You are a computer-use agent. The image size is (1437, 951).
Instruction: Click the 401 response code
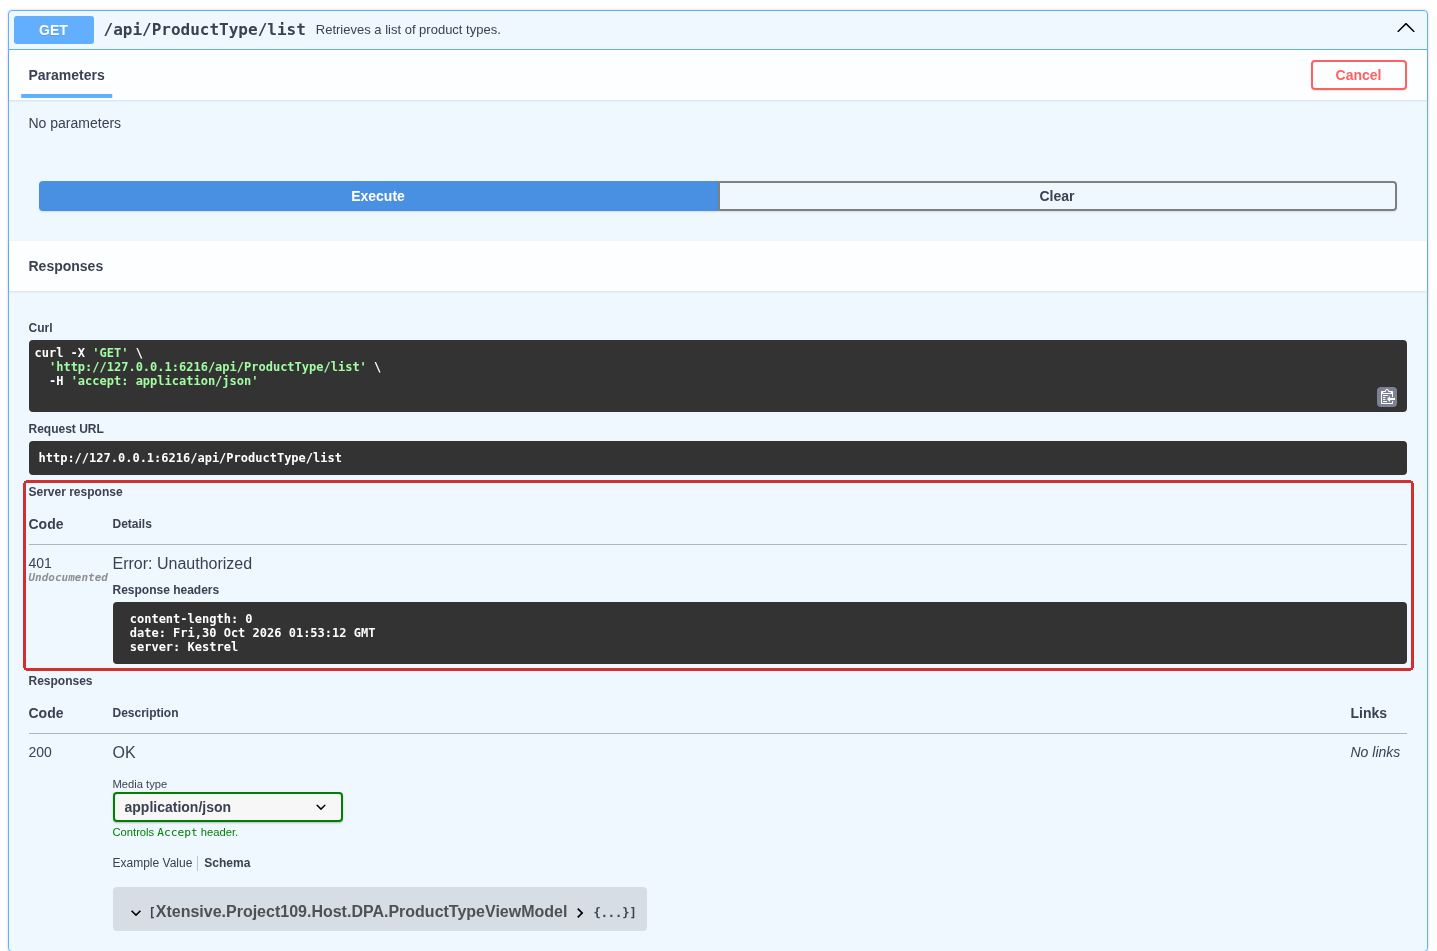(40, 563)
